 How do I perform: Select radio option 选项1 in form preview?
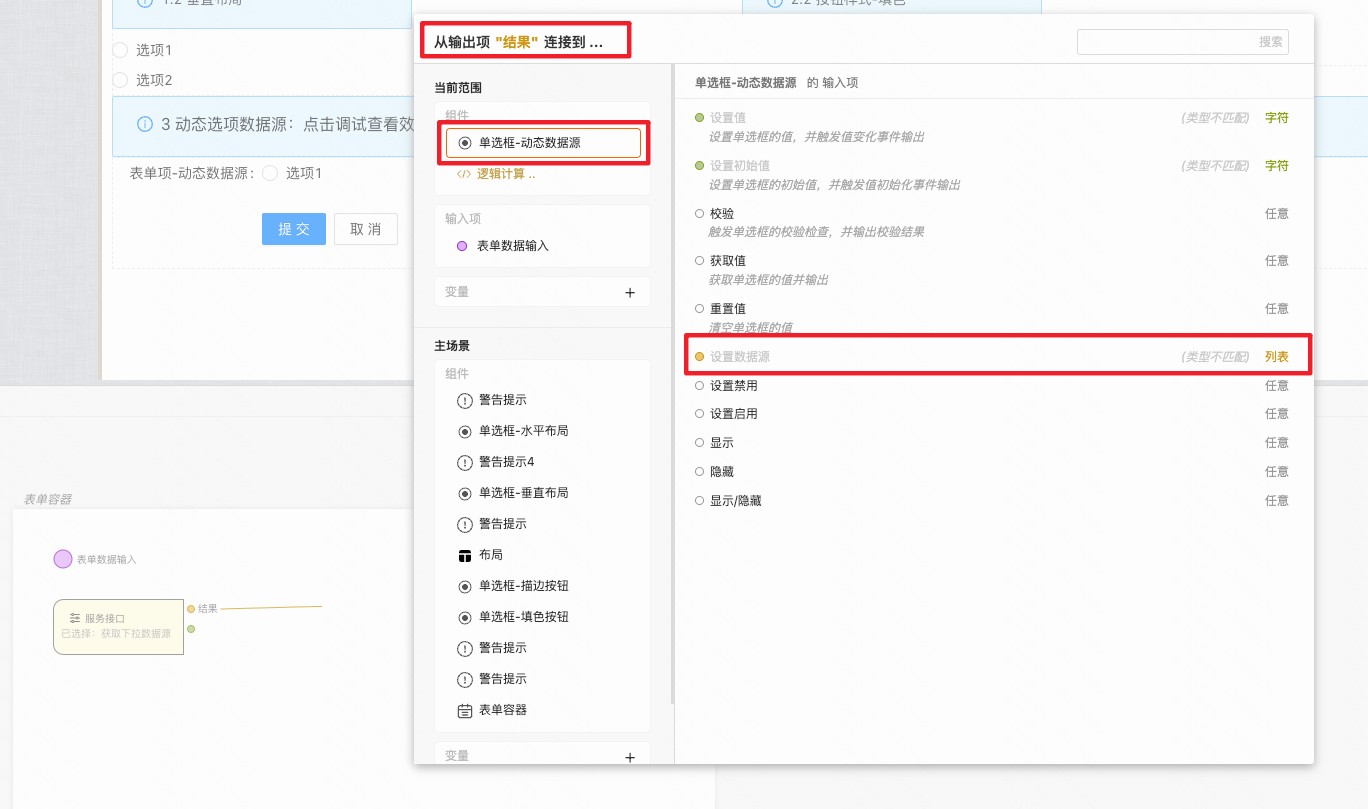[120, 50]
